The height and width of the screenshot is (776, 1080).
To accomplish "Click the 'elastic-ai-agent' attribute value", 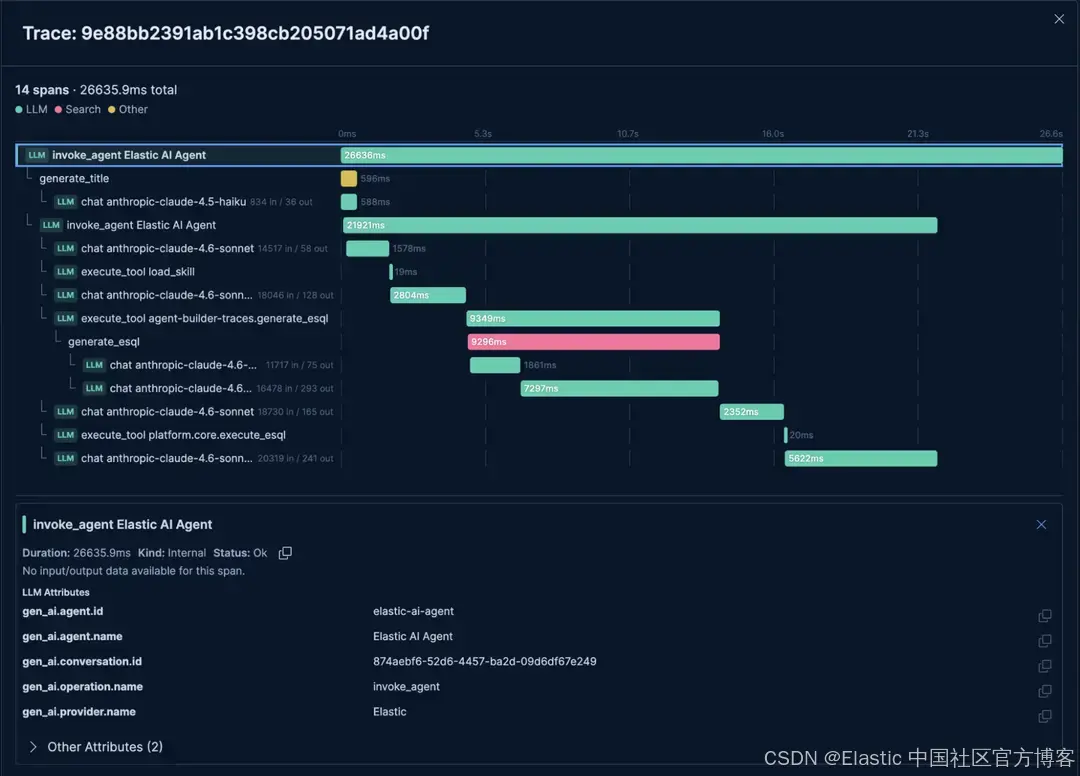I will (x=413, y=611).
